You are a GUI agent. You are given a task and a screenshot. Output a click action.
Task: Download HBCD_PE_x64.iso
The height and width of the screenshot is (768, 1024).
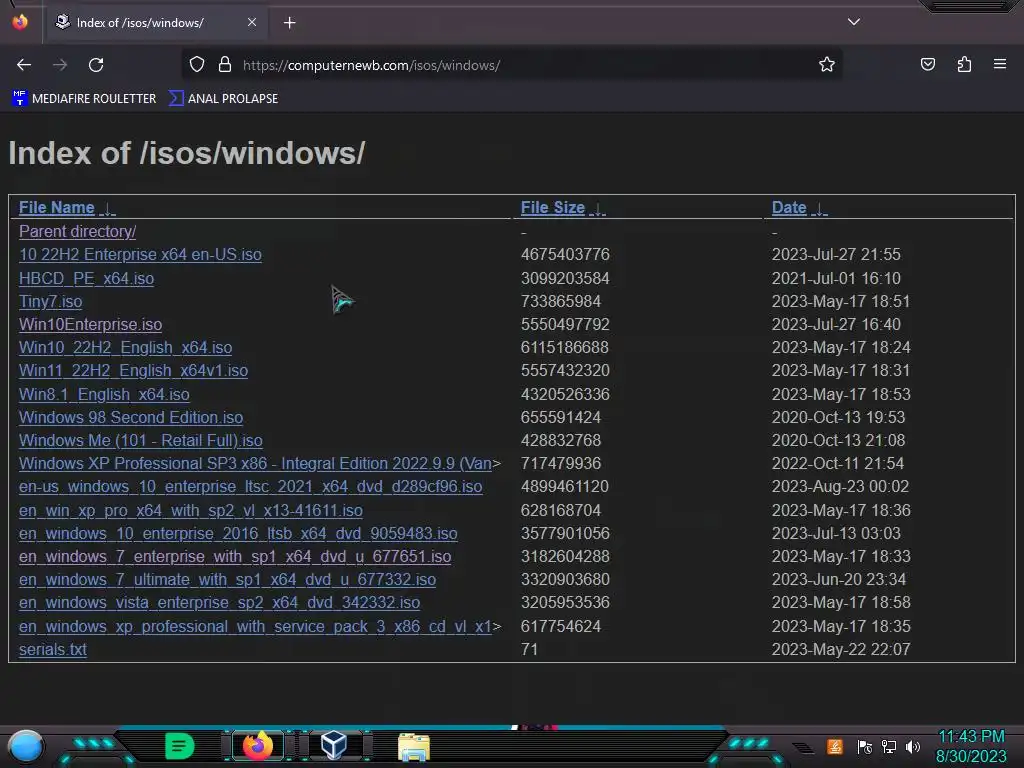[86, 279]
